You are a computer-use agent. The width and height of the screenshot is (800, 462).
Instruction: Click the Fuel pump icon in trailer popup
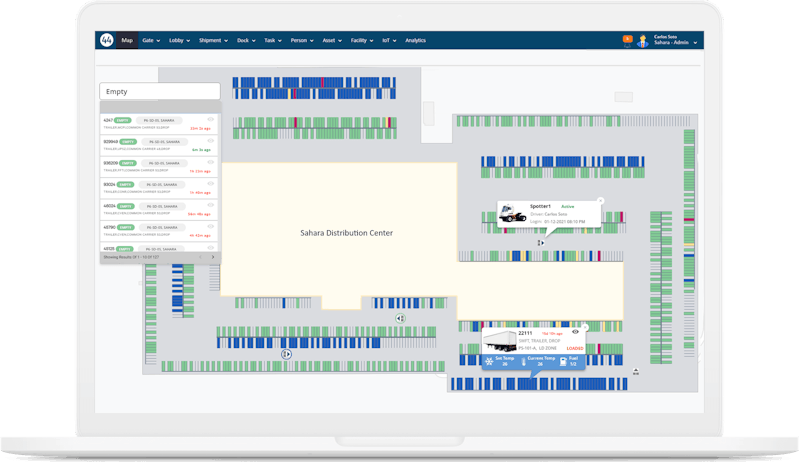563,360
